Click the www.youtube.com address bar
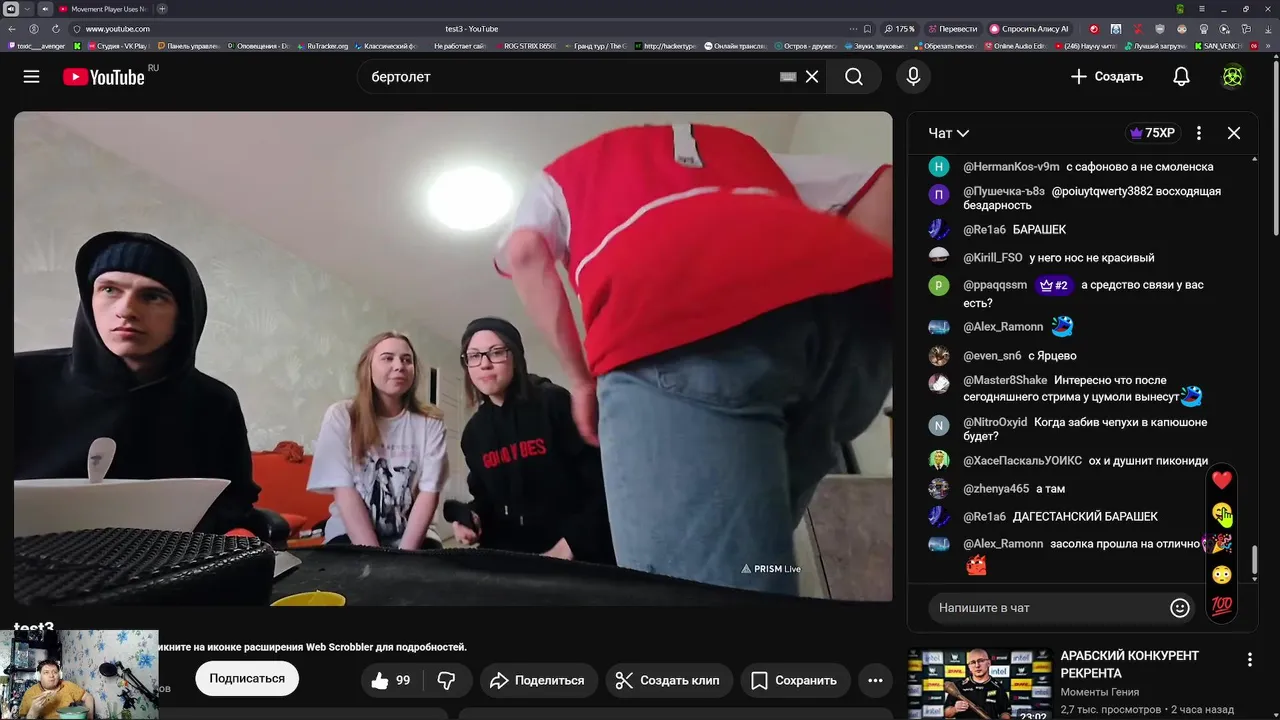Viewport: 1280px width, 720px height. (x=117, y=29)
